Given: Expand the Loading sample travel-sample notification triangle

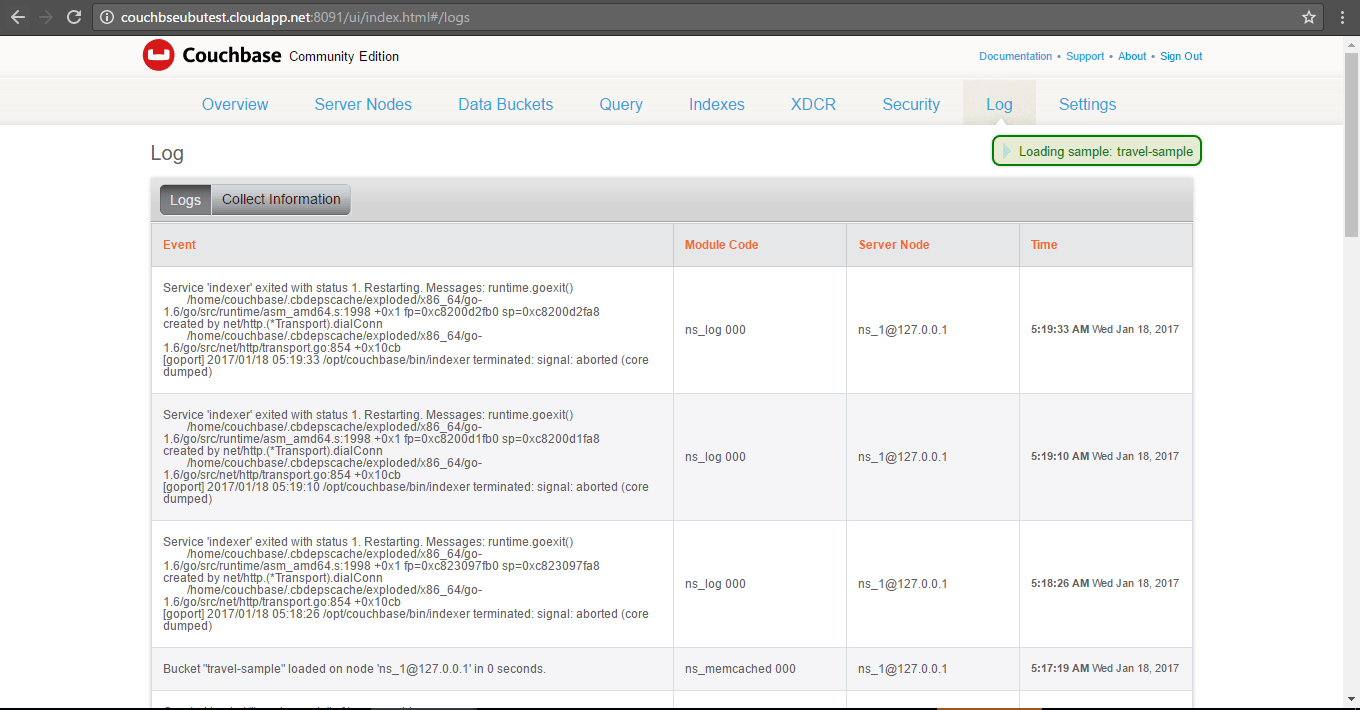Looking at the screenshot, I should pos(1007,151).
